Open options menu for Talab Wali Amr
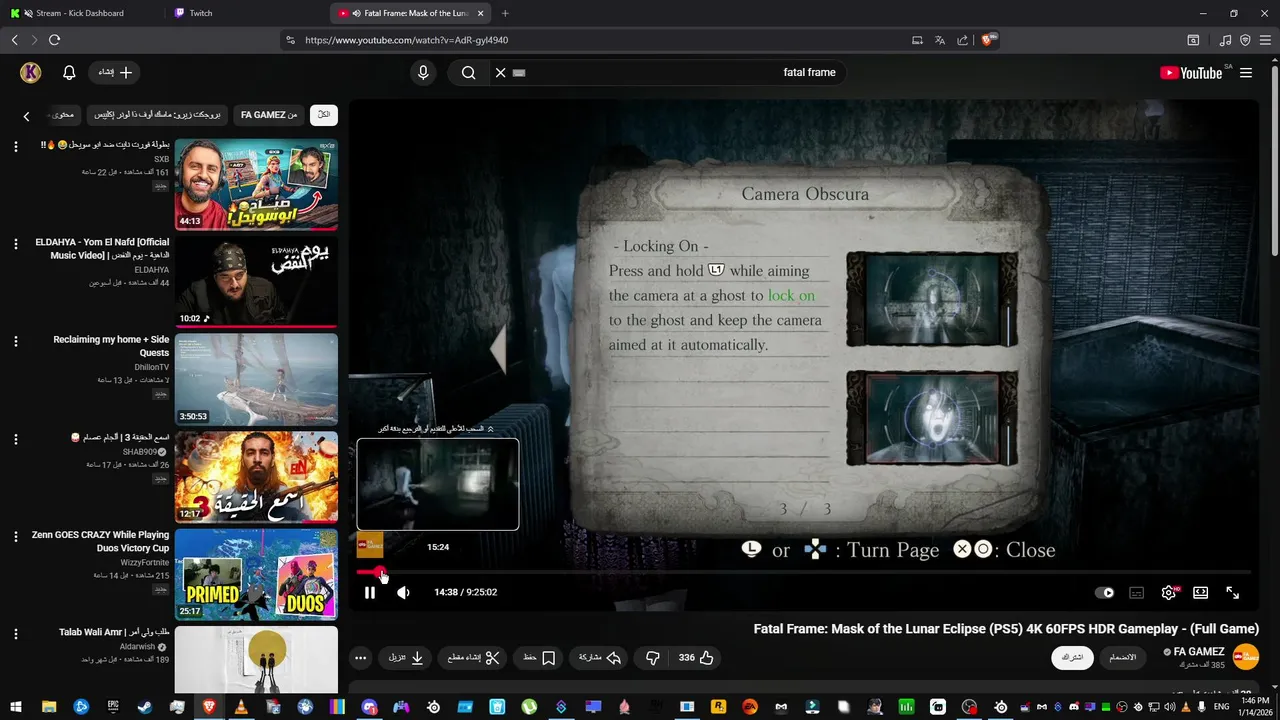Screen dimensions: 1280x720 (x=15, y=634)
